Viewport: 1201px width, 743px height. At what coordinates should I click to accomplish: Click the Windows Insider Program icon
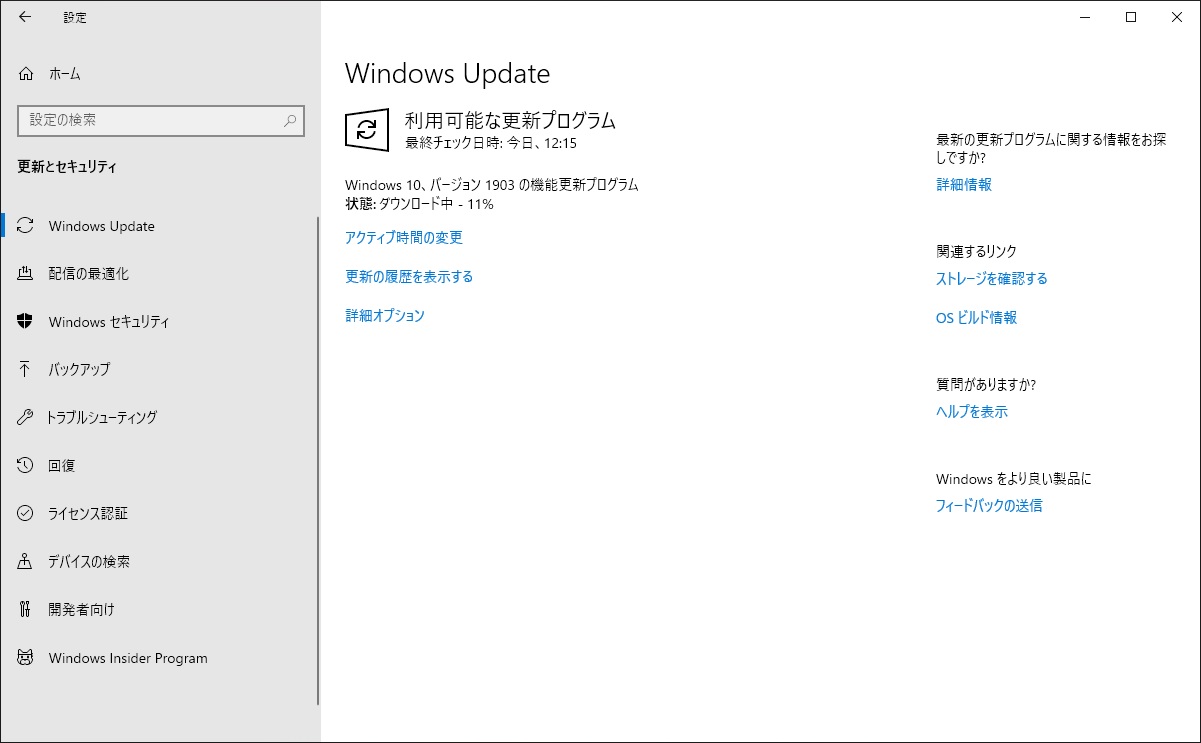tap(26, 658)
